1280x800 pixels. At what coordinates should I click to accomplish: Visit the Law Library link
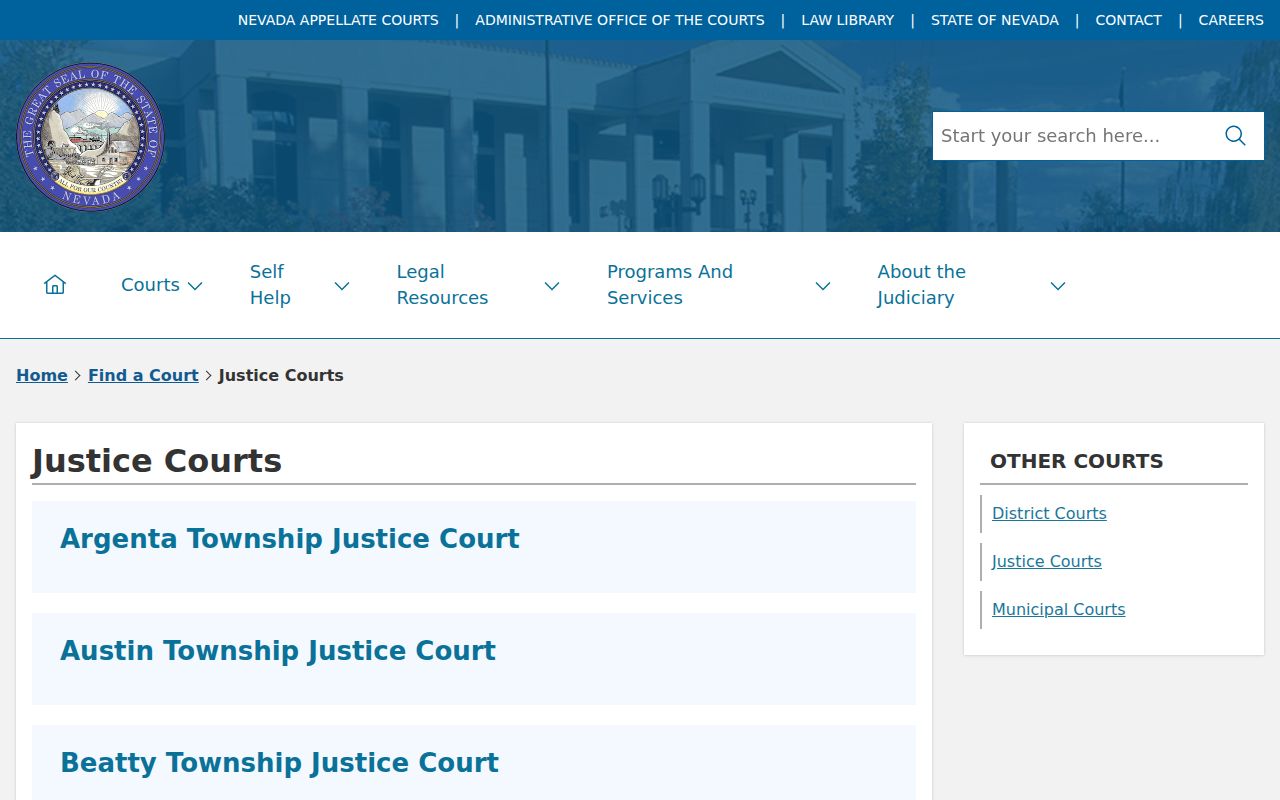pyautogui.click(x=848, y=20)
